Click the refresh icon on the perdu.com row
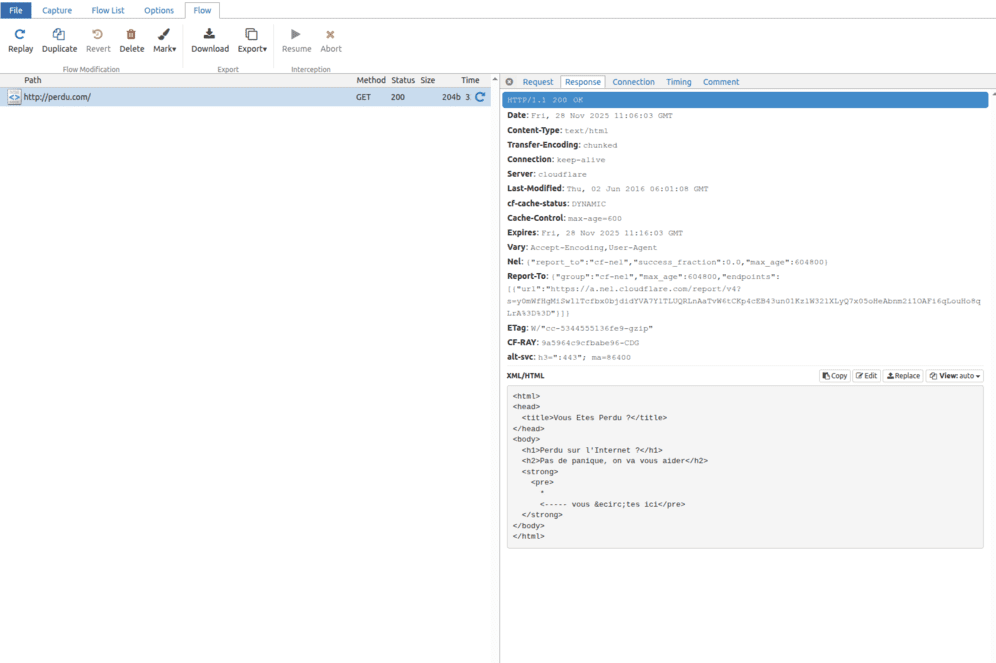 pyautogui.click(x=479, y=97)
